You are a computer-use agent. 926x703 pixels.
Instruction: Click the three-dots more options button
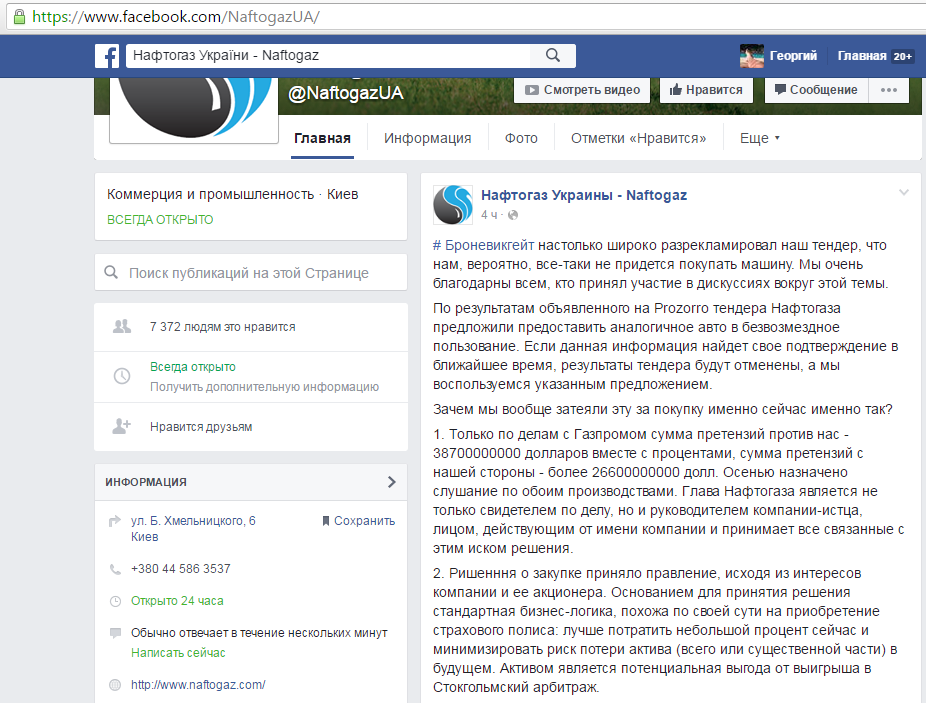tap(888, 89)
